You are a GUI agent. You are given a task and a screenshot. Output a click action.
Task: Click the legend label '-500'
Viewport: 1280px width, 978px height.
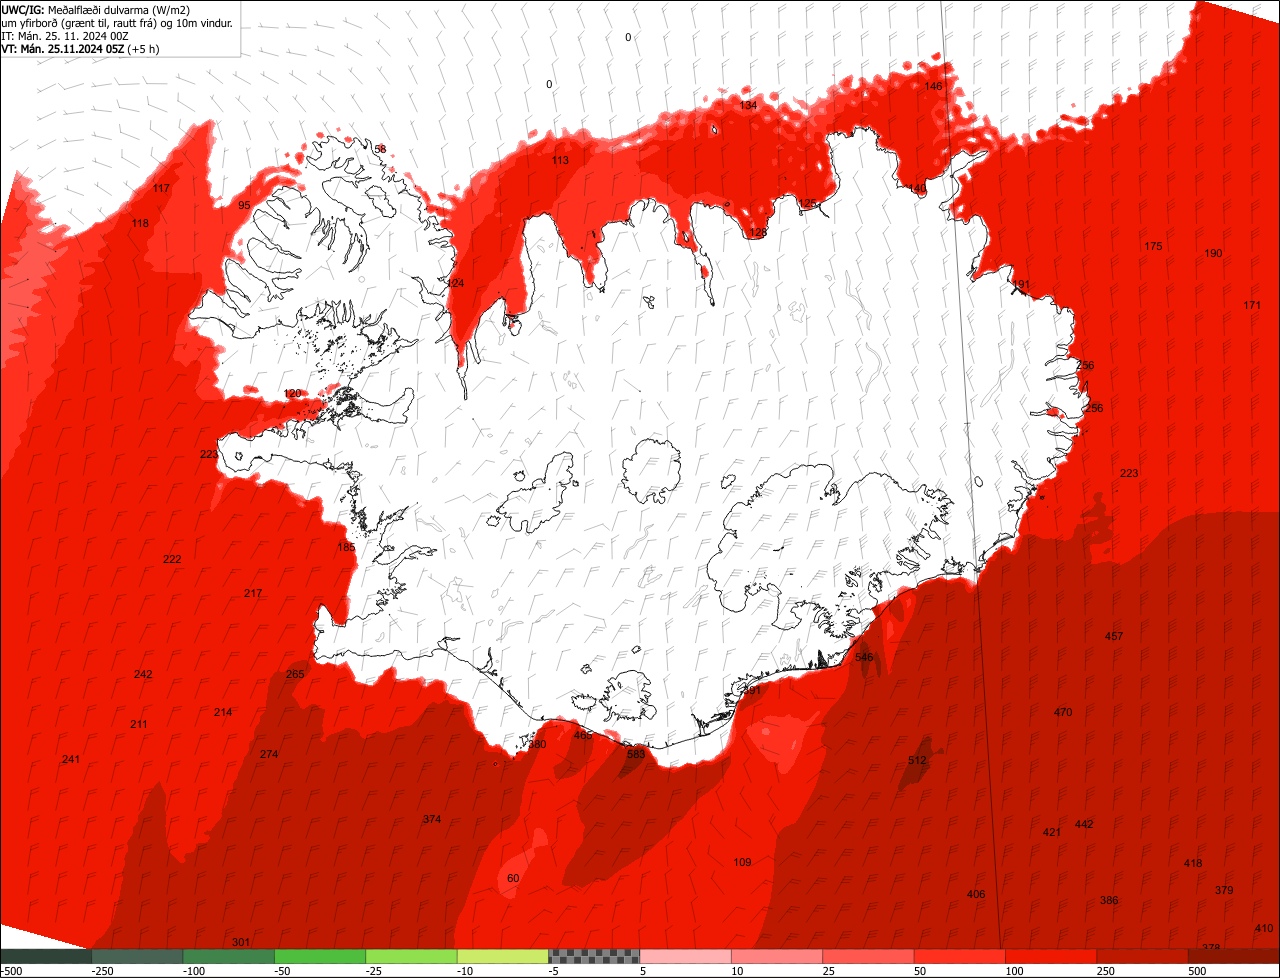pos(11,971)
